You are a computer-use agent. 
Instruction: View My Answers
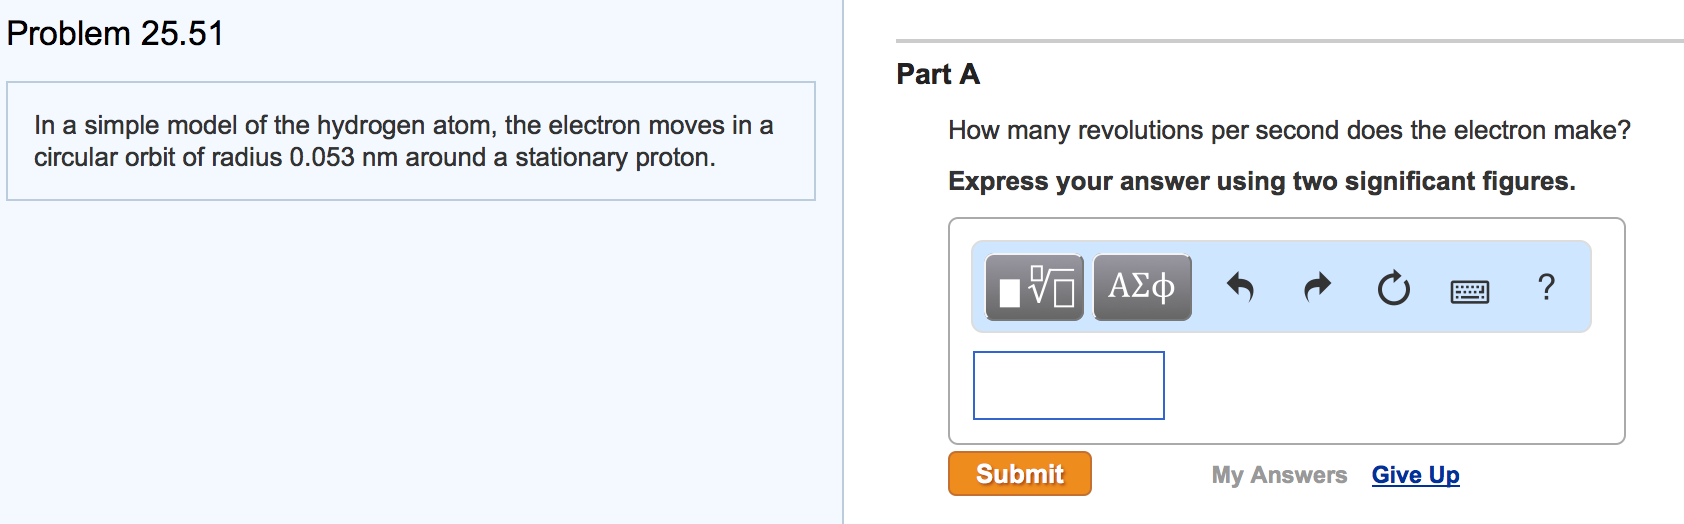click(1279, 475)
